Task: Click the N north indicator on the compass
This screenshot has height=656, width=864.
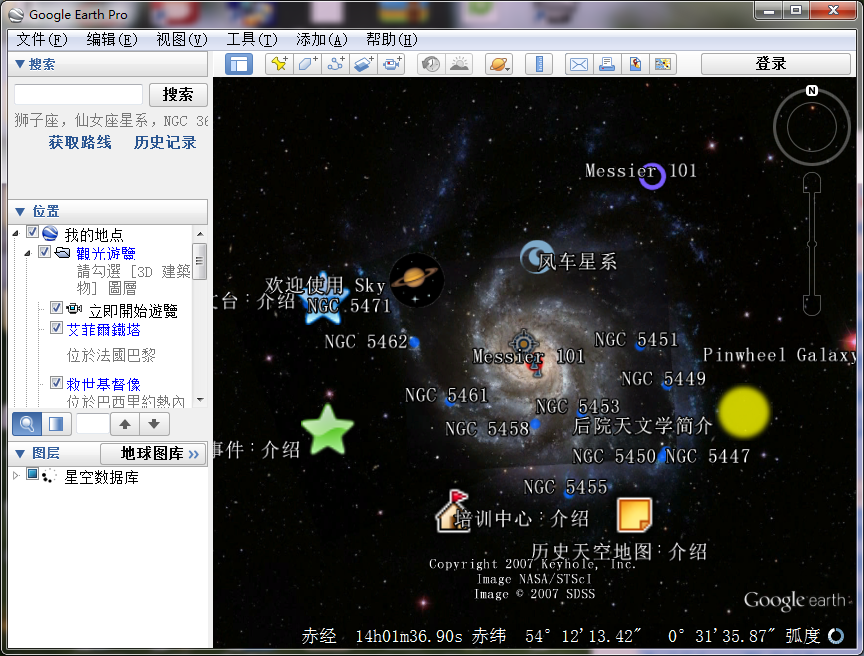Action: click(812, 91)
